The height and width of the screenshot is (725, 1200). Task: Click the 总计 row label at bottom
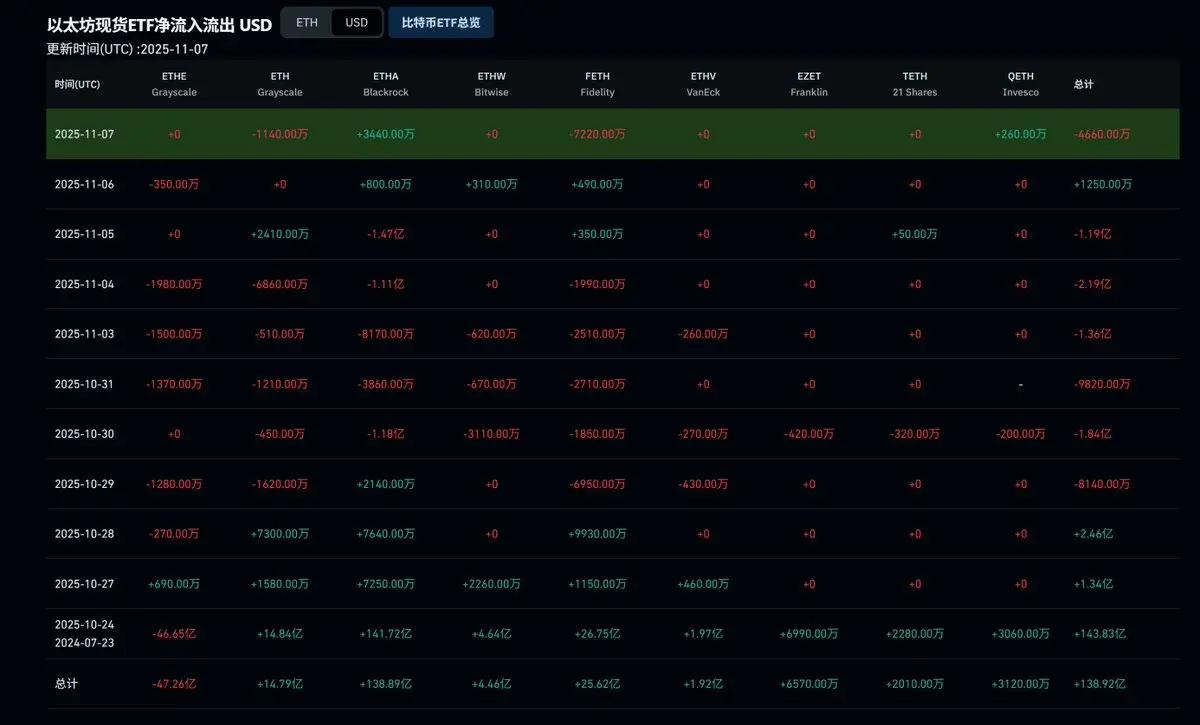click(x=66, y=684)
